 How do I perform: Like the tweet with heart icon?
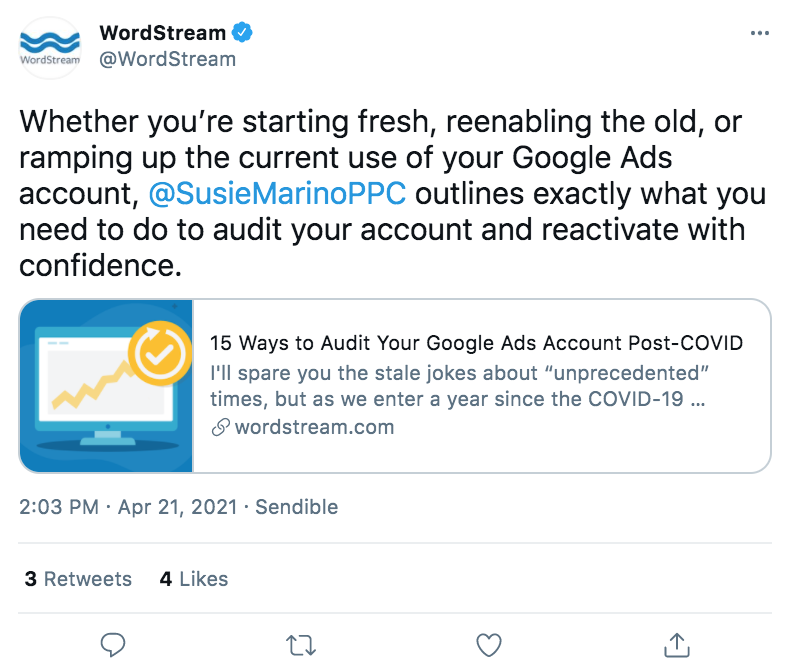[x=489, y=645]
